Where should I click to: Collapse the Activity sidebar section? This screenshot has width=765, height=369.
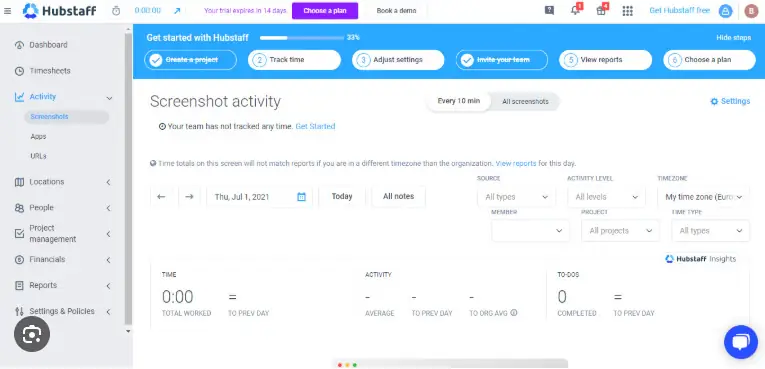pos(109,98)
